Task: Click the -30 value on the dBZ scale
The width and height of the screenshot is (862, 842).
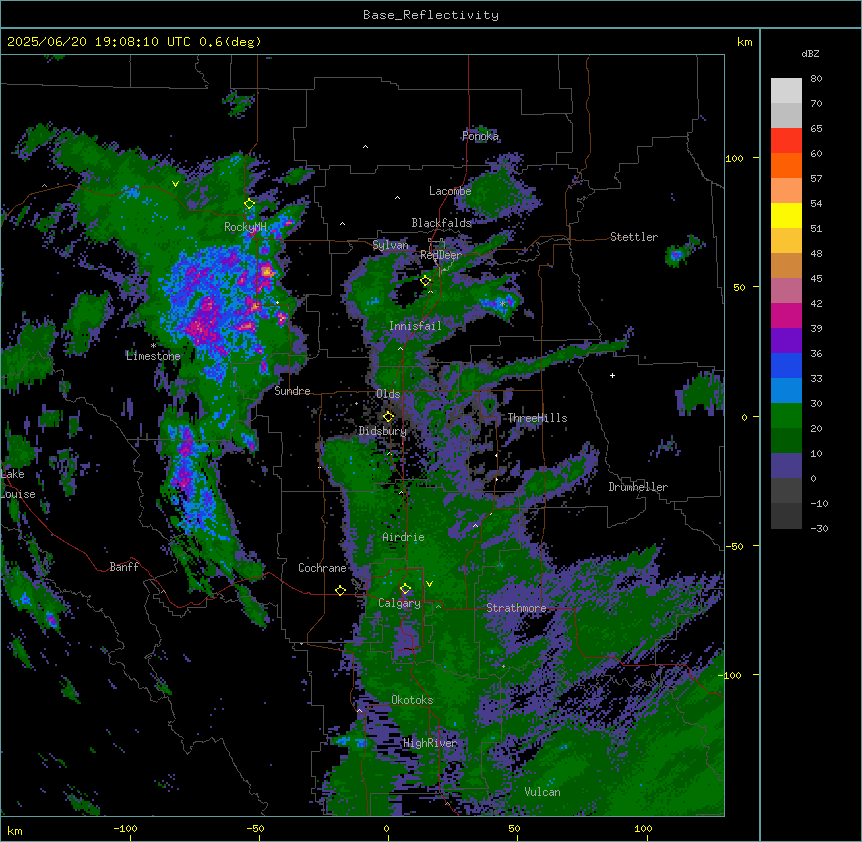Action: [819, 529]
